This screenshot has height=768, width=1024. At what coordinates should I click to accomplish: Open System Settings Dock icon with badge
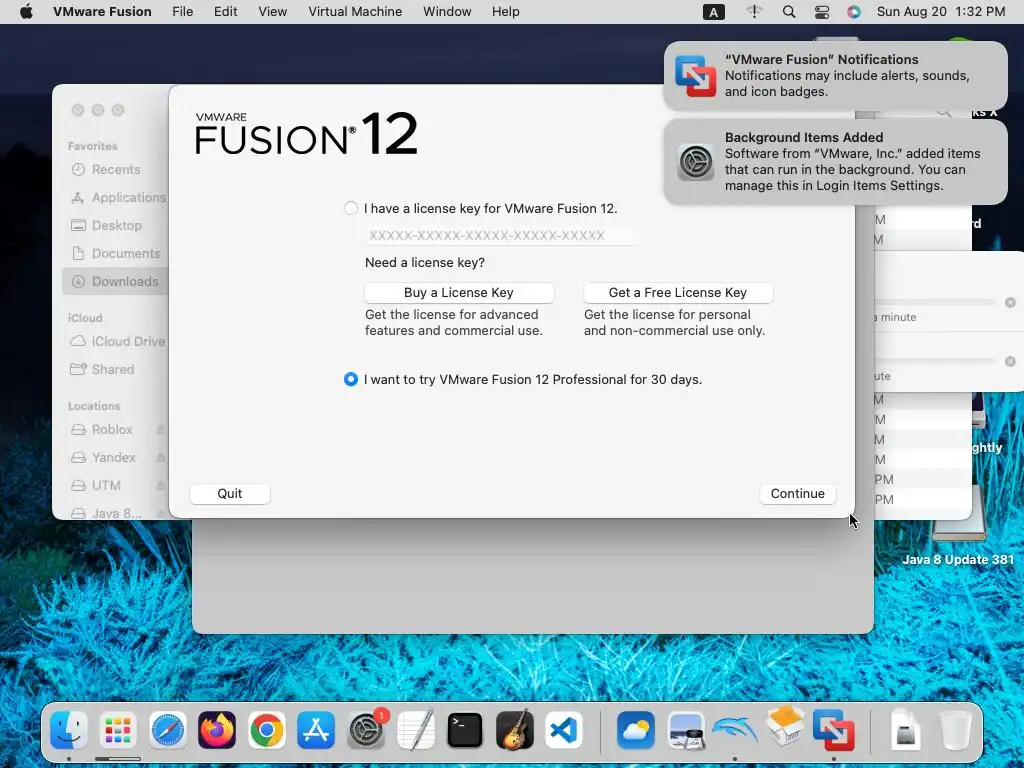pyautogui.click(x=366, y=729)
